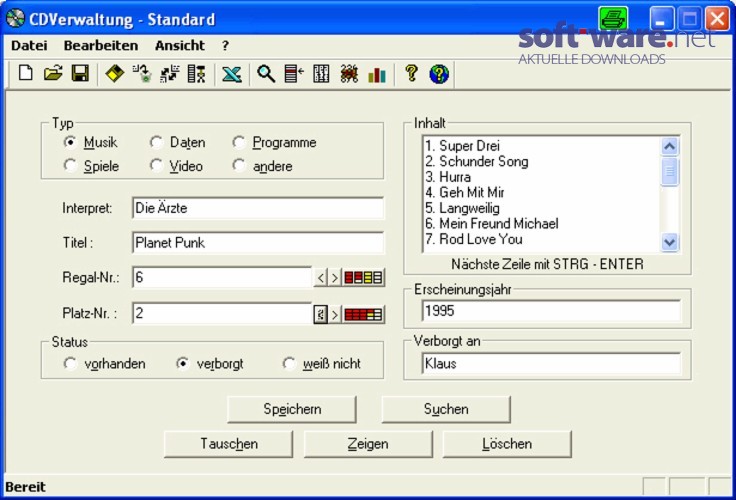Click the crossed arrows swap icon
The image size is (736, 500).
click(x=169, y=74)
